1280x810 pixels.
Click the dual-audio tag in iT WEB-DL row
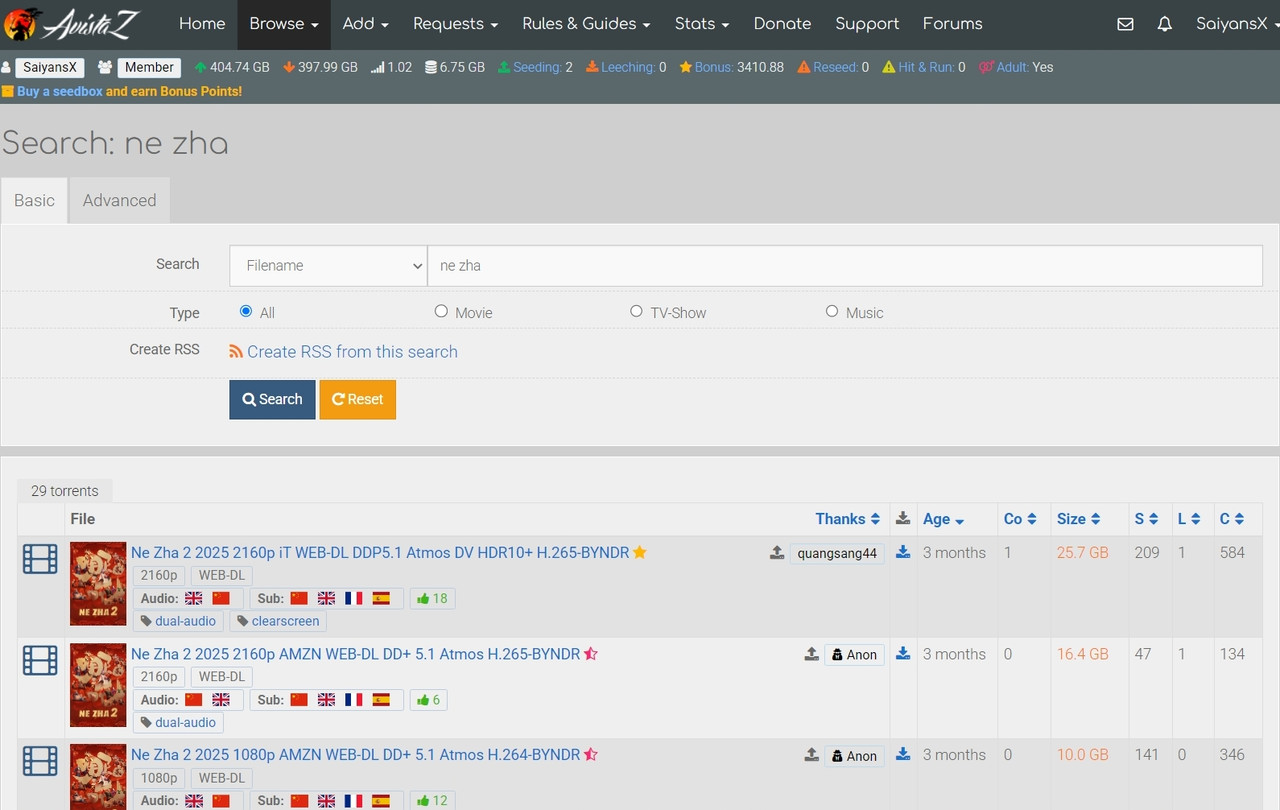179,621
